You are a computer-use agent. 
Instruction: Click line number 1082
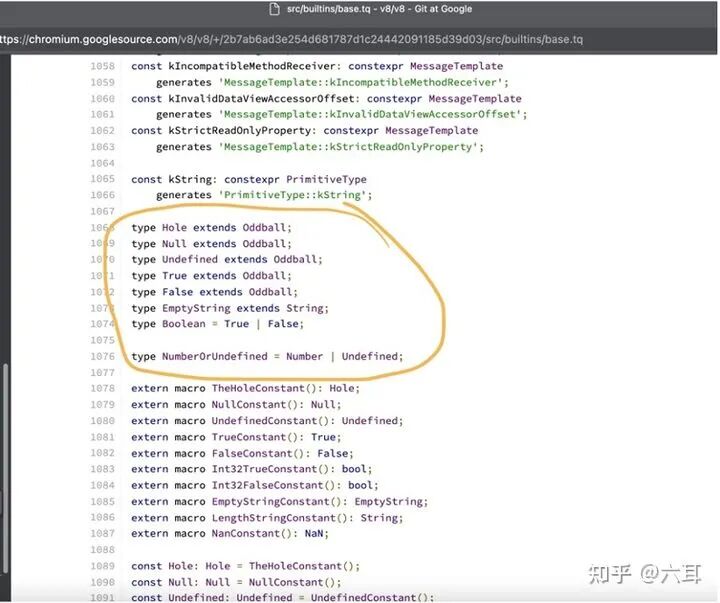(102, 453)
